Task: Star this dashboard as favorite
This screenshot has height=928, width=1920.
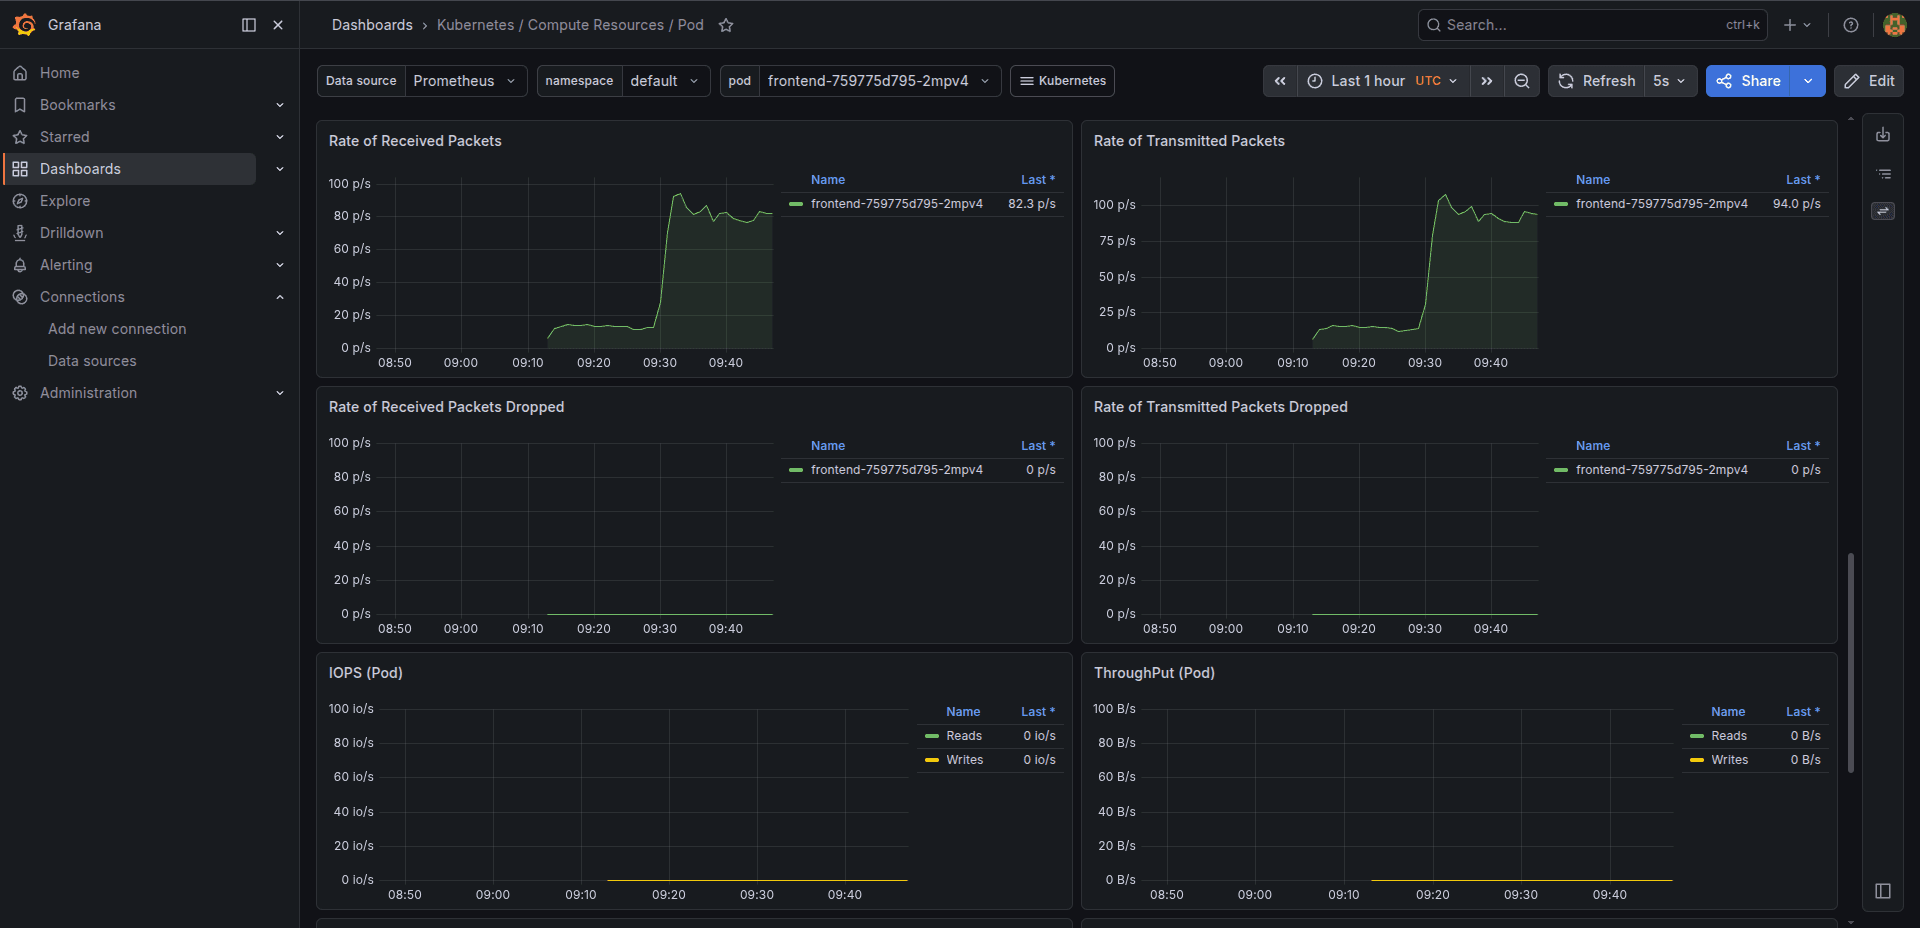Action: pyautogui.click(x=726, y=25)
